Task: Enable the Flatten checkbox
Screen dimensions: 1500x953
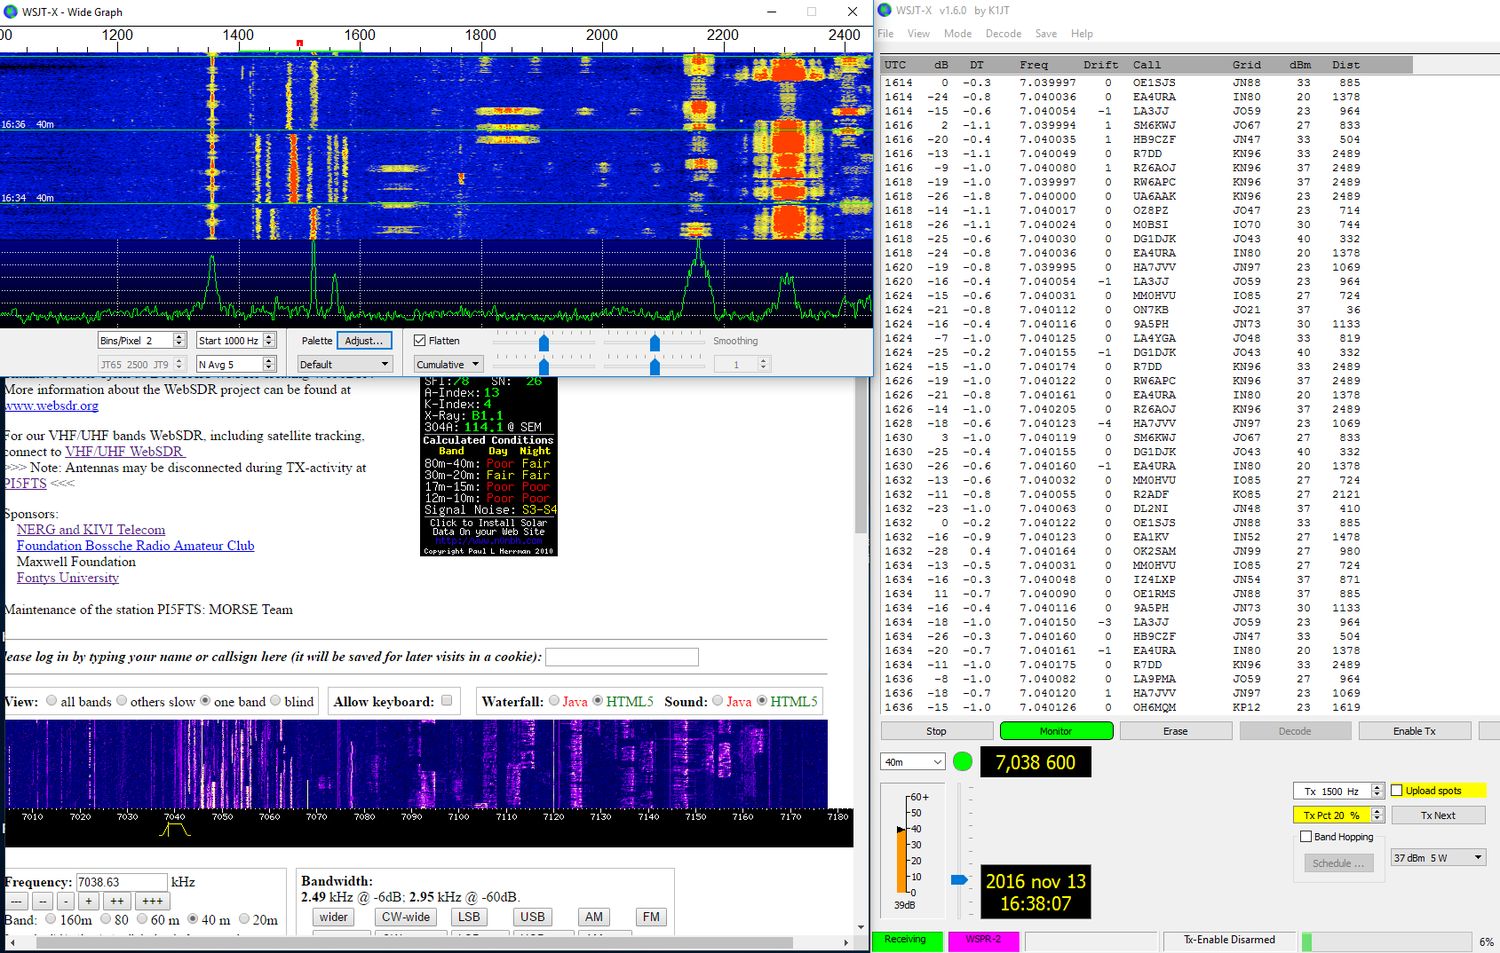Action: point(420,341)
